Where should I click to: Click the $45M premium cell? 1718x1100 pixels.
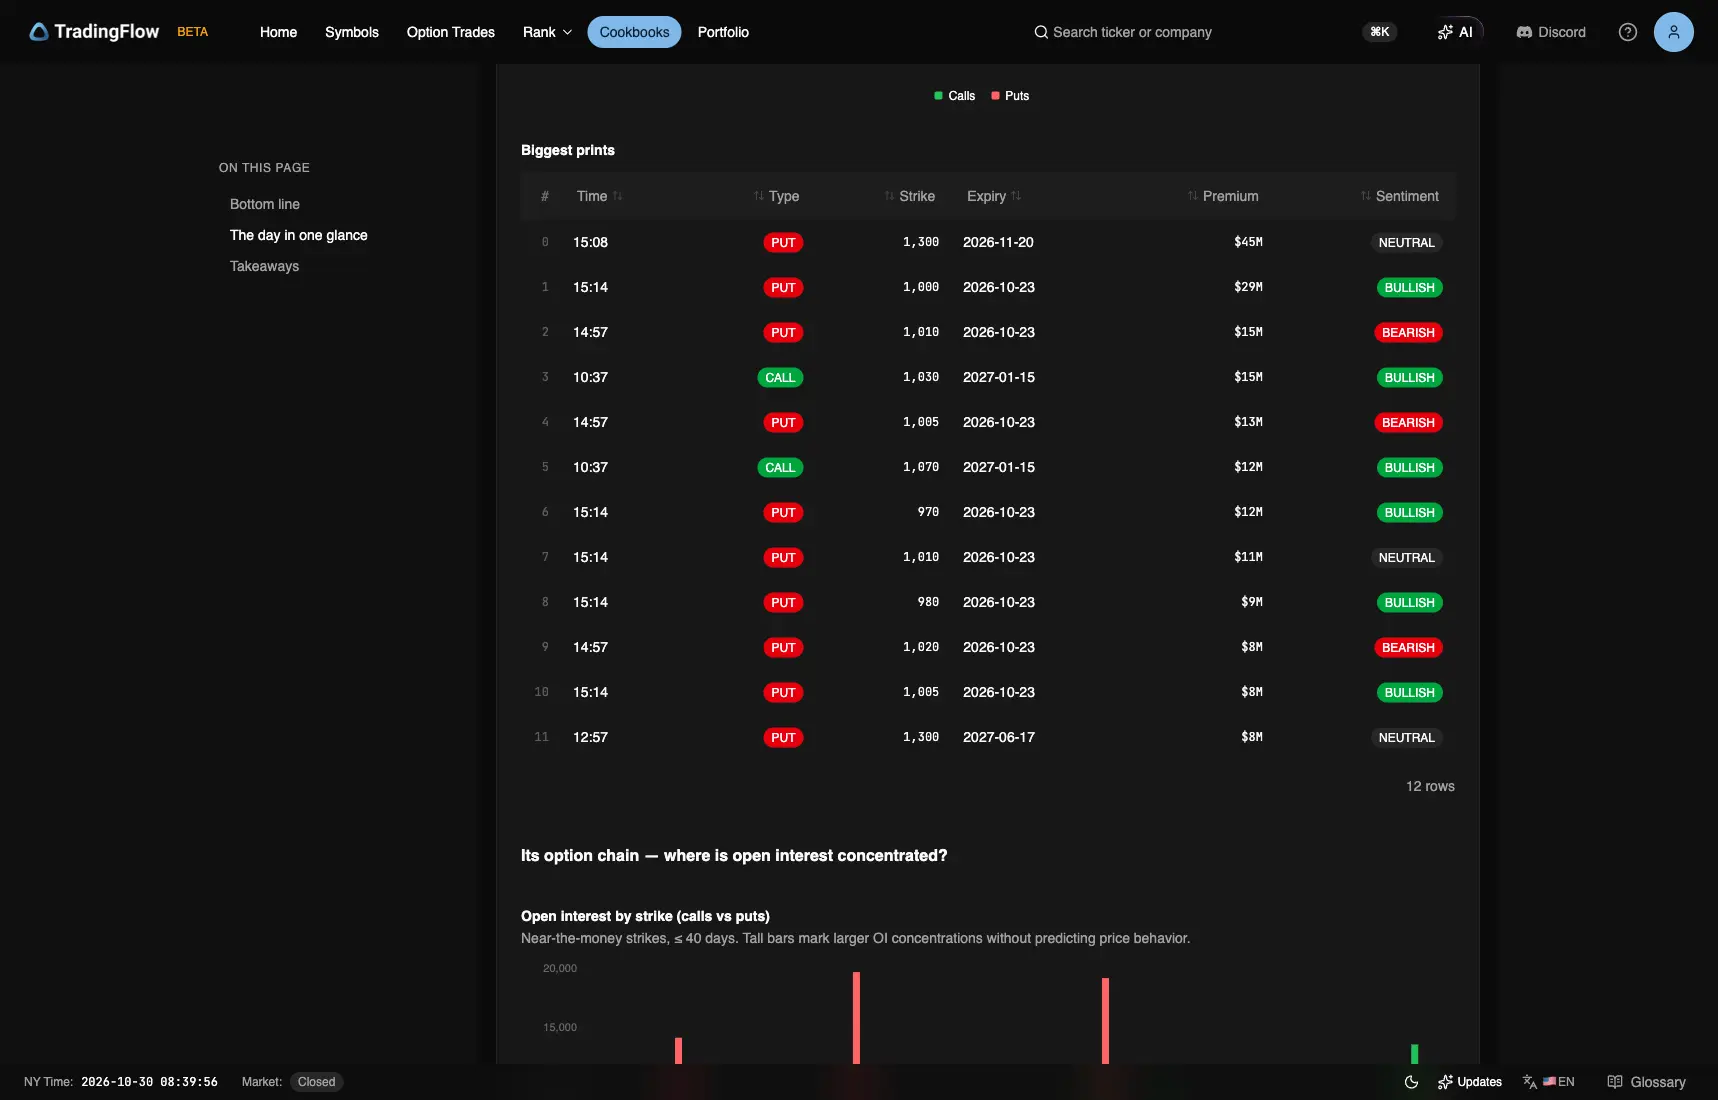[x=1248, y=242]
